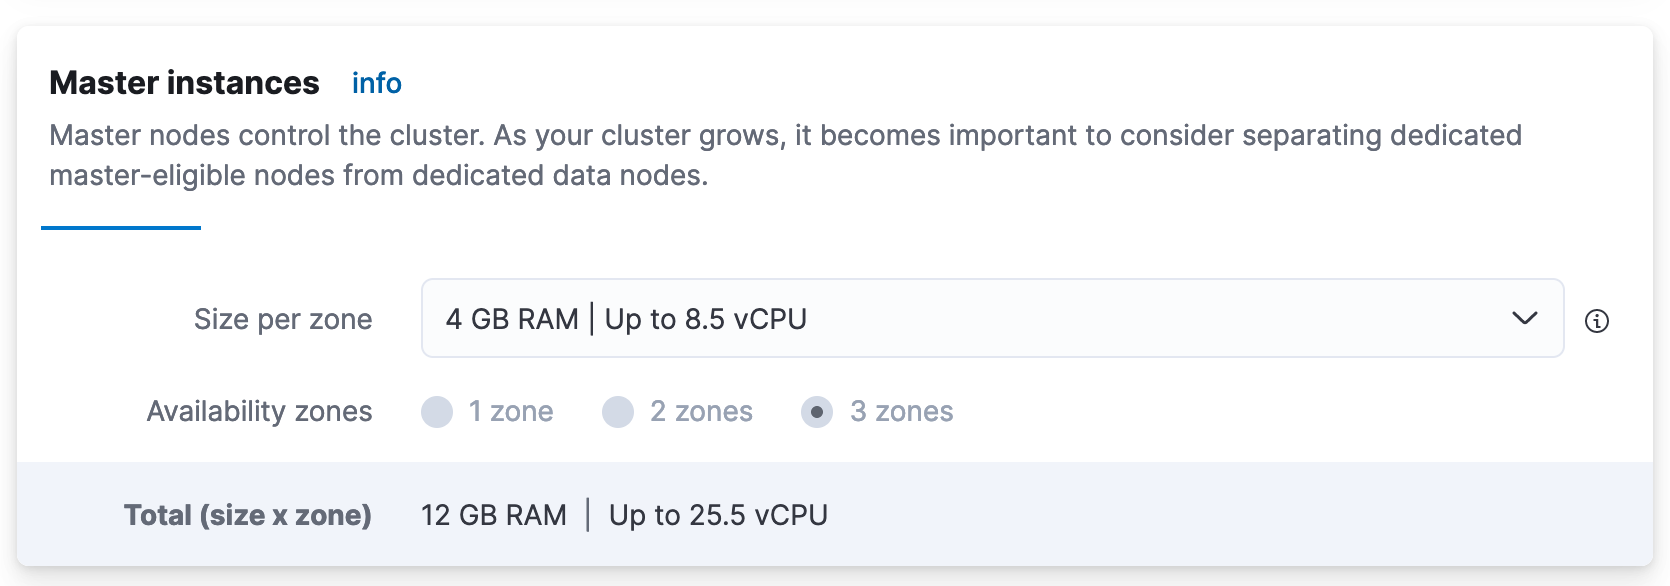Click the blue underline indicator below description
Screen dimensions: 1670x586
(120, 229)
